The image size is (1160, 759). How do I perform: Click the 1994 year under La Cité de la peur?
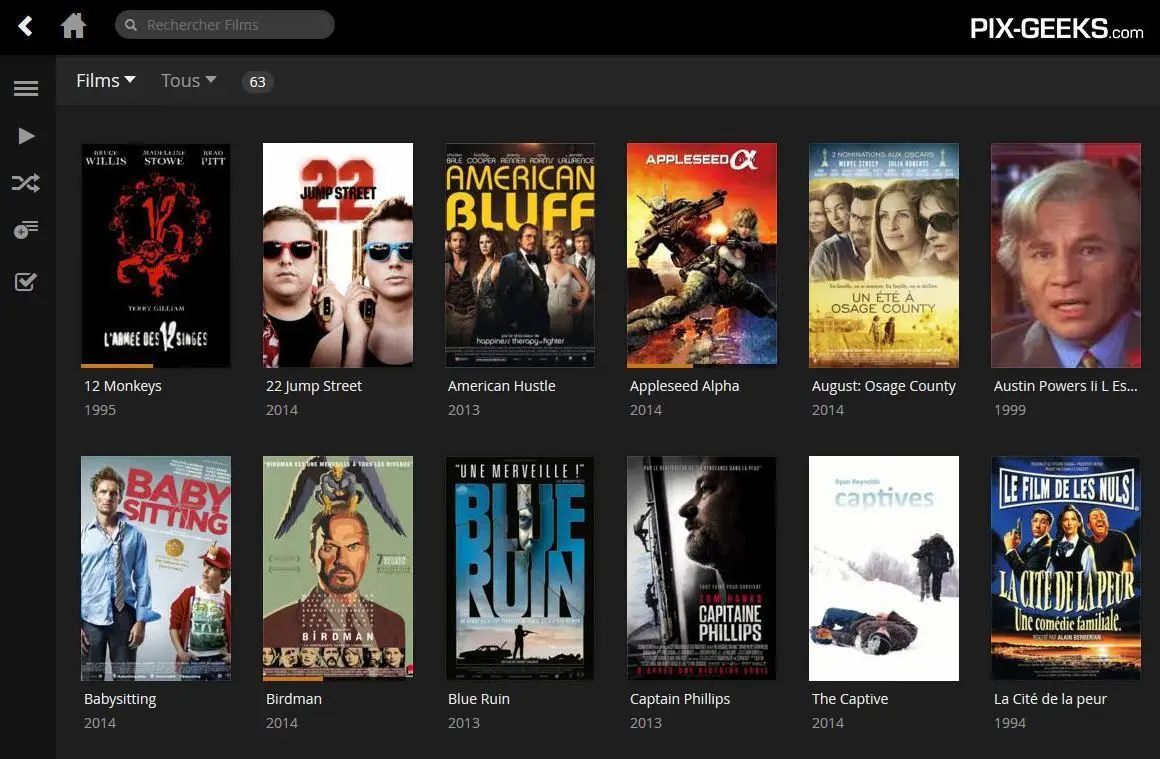[x=1010, y=723]
